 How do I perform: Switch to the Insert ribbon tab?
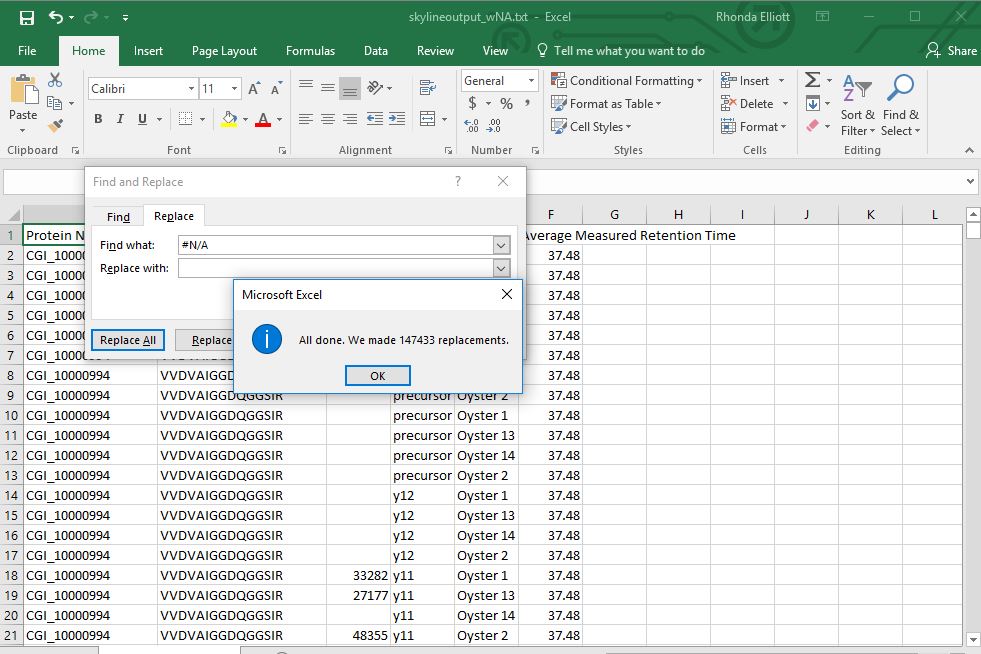click(x=148, y=51)
